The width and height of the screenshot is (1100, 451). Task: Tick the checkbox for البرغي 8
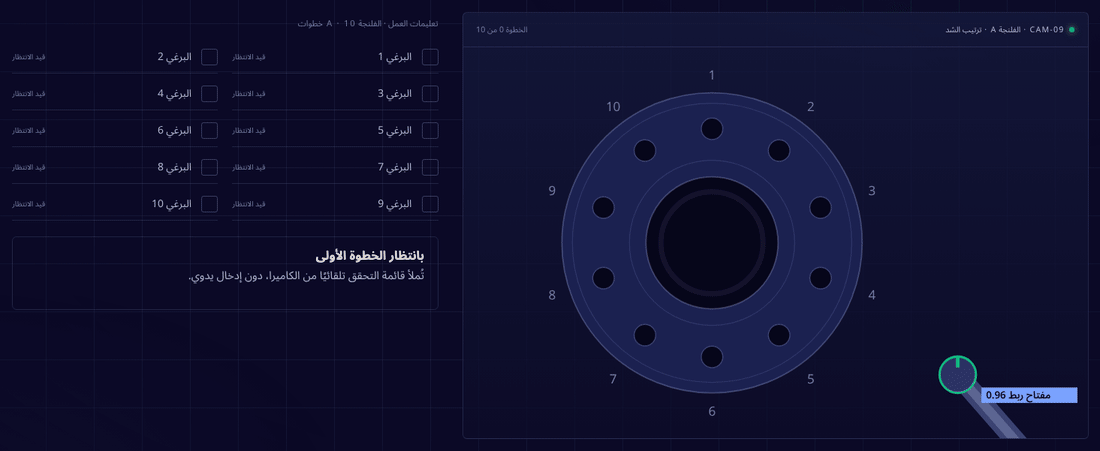pos(209,167)
